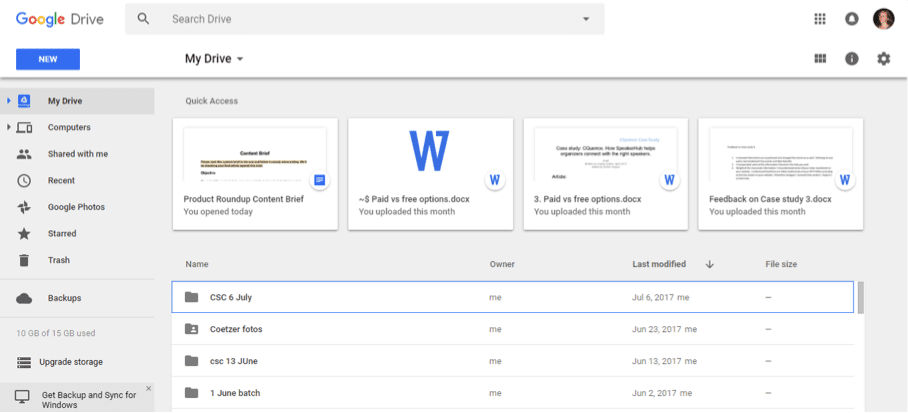The image size is (908, 413).
Task: Click the Backup and Sync monitor icon
Action: (22, 397)
